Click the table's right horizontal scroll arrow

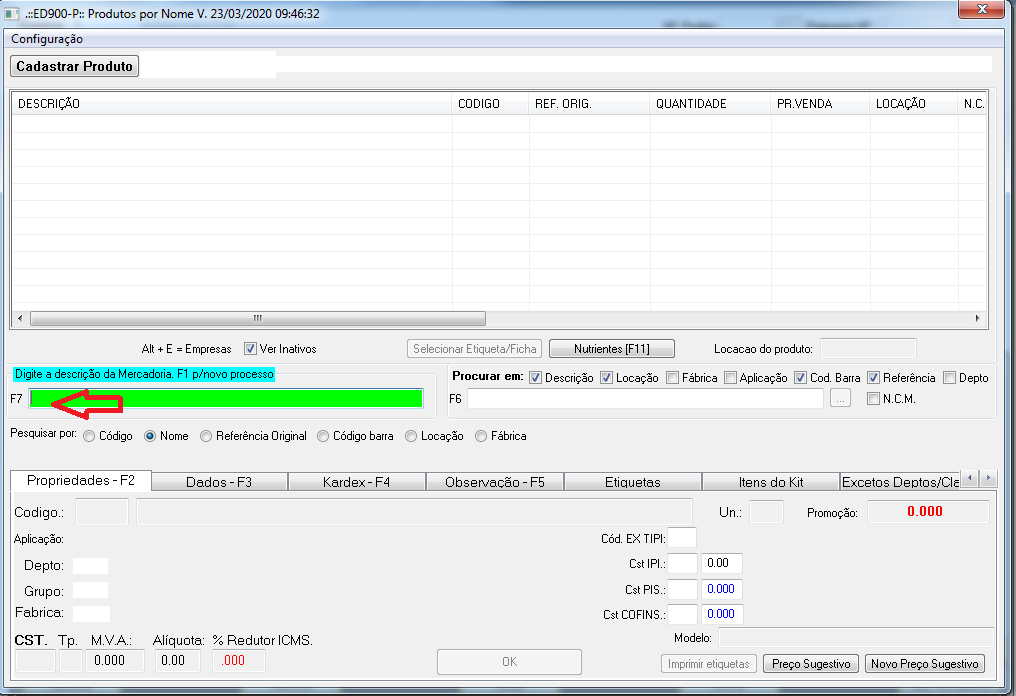tap(978, 319)
